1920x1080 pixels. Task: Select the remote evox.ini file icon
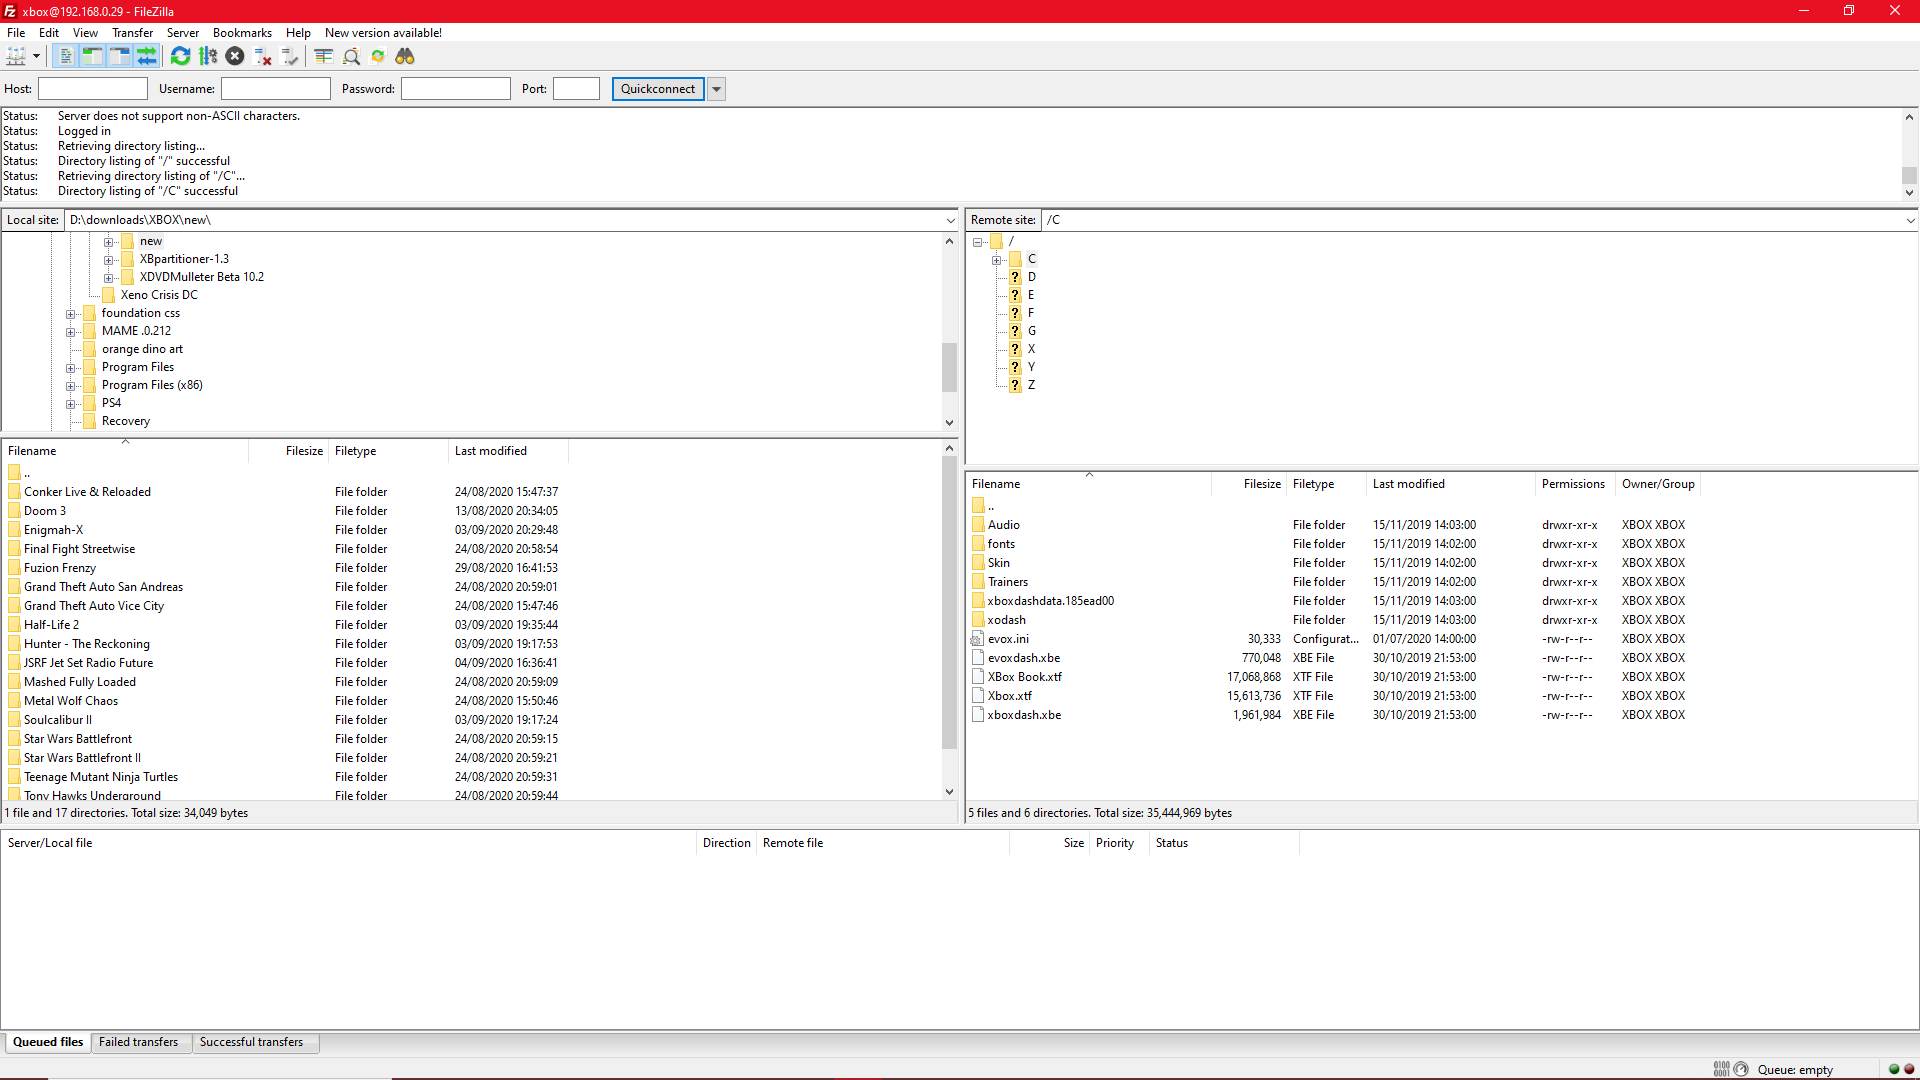point(978,639)
